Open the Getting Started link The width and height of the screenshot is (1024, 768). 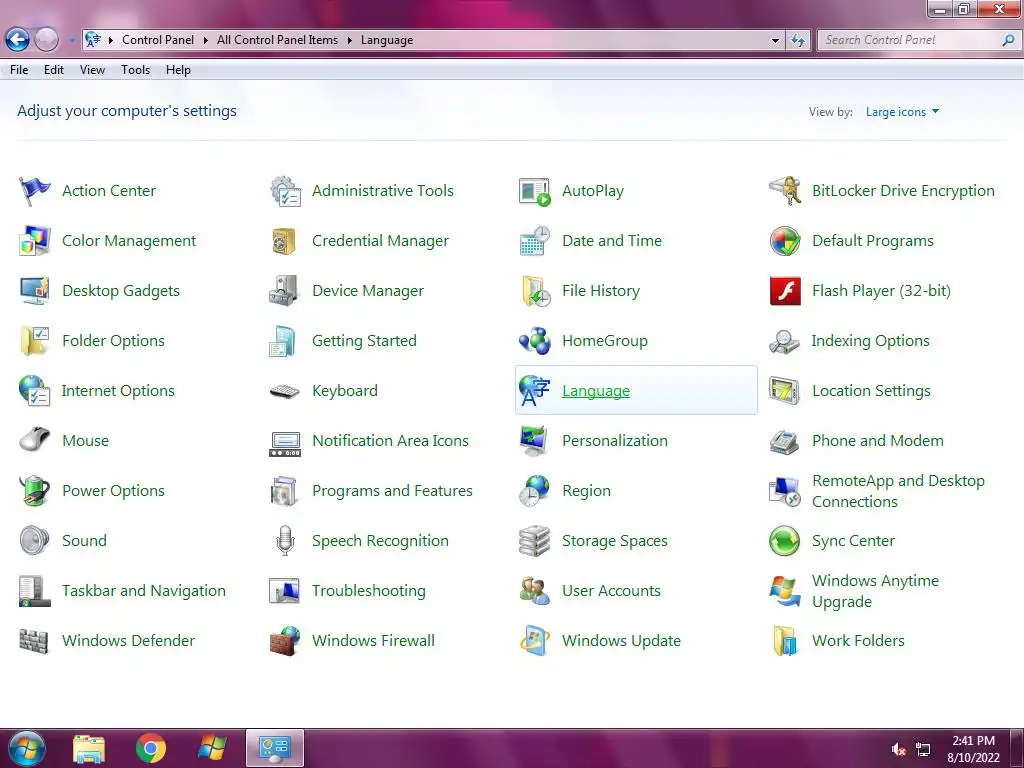click(x=364, y=341)
